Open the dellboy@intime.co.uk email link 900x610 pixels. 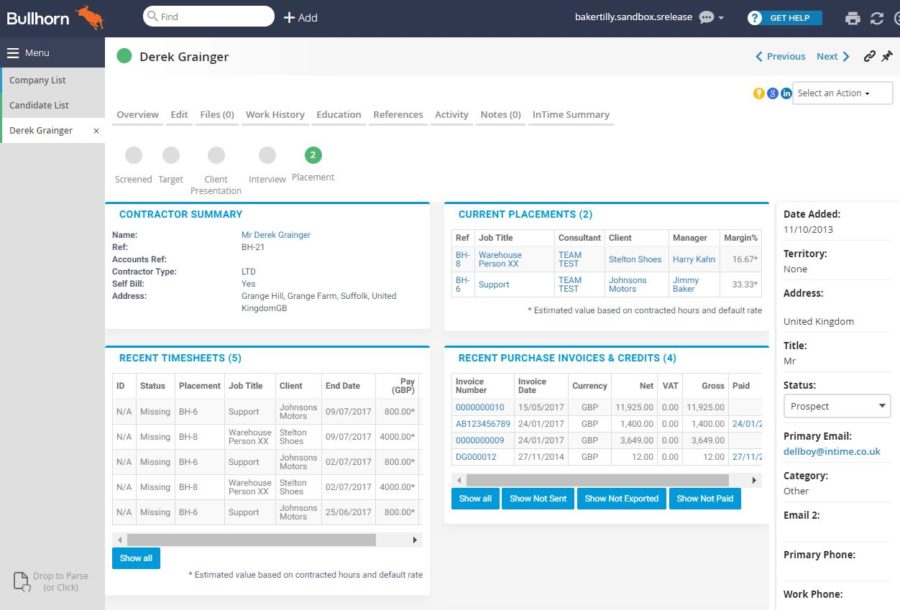(831, 451)
